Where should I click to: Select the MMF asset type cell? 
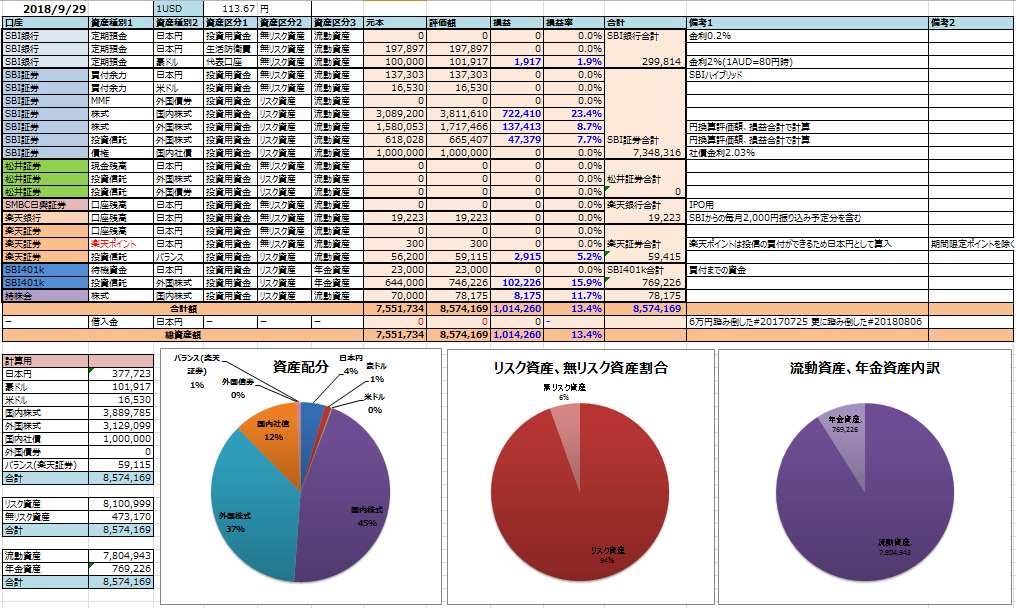tap(121, 100)
